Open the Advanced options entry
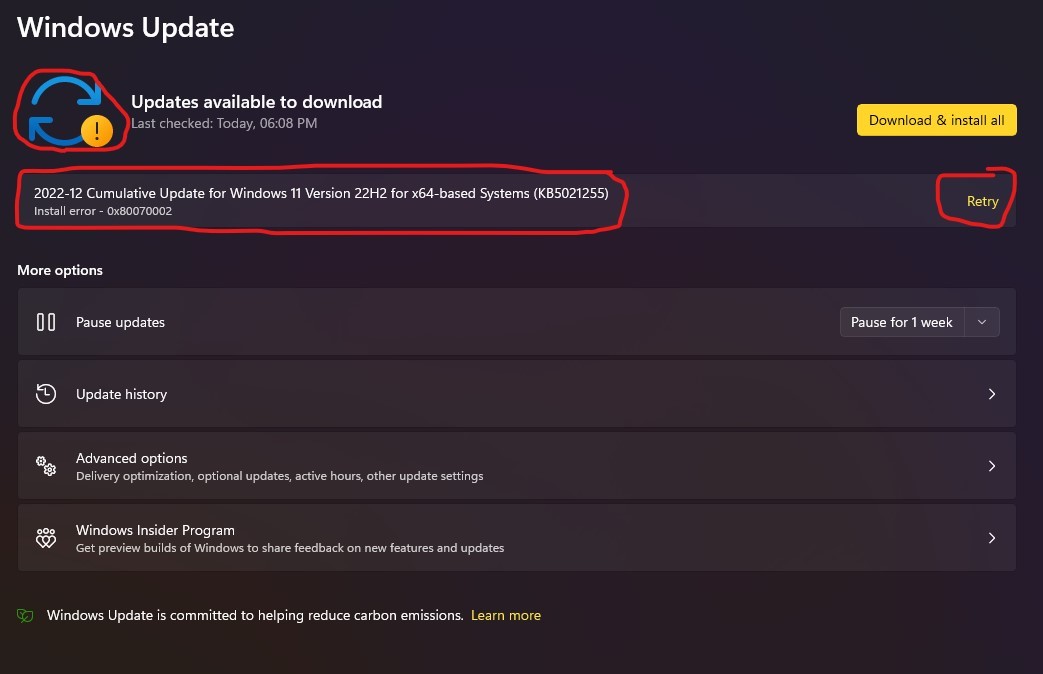Viewport: 1043px width, 674px height. [x=500, y=466]
